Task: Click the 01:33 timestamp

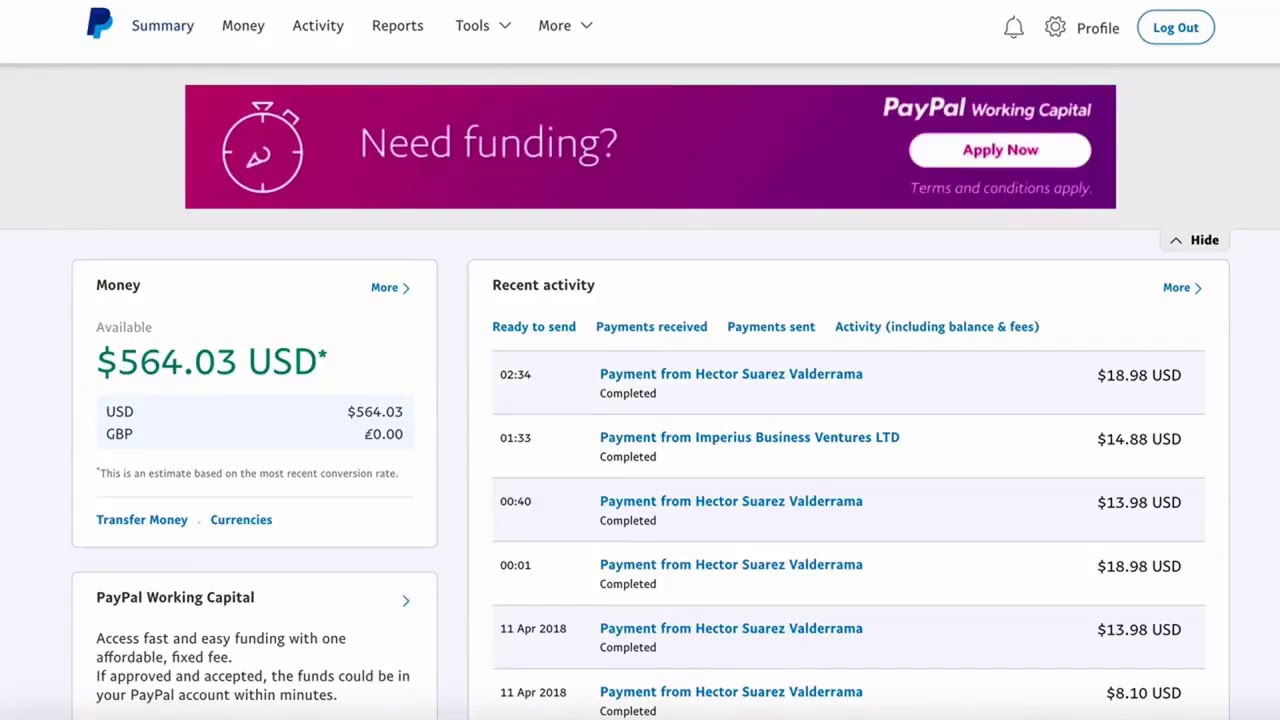Action: tap(515, 438)
